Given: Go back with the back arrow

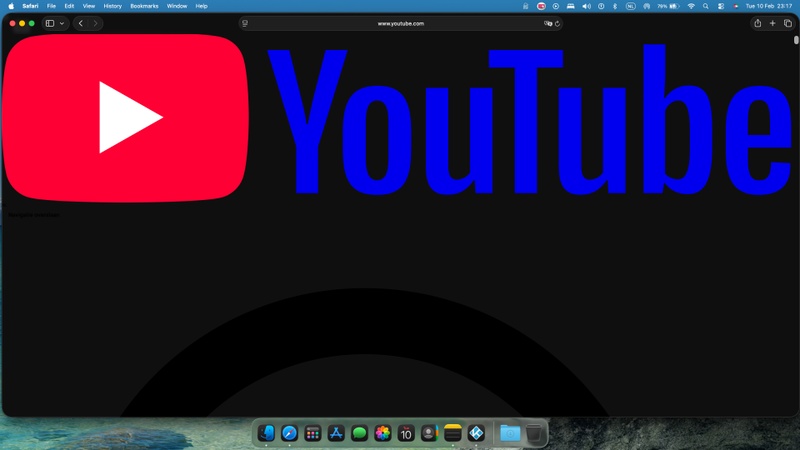Looking at the screenshot, I should [x=81, y=23].
